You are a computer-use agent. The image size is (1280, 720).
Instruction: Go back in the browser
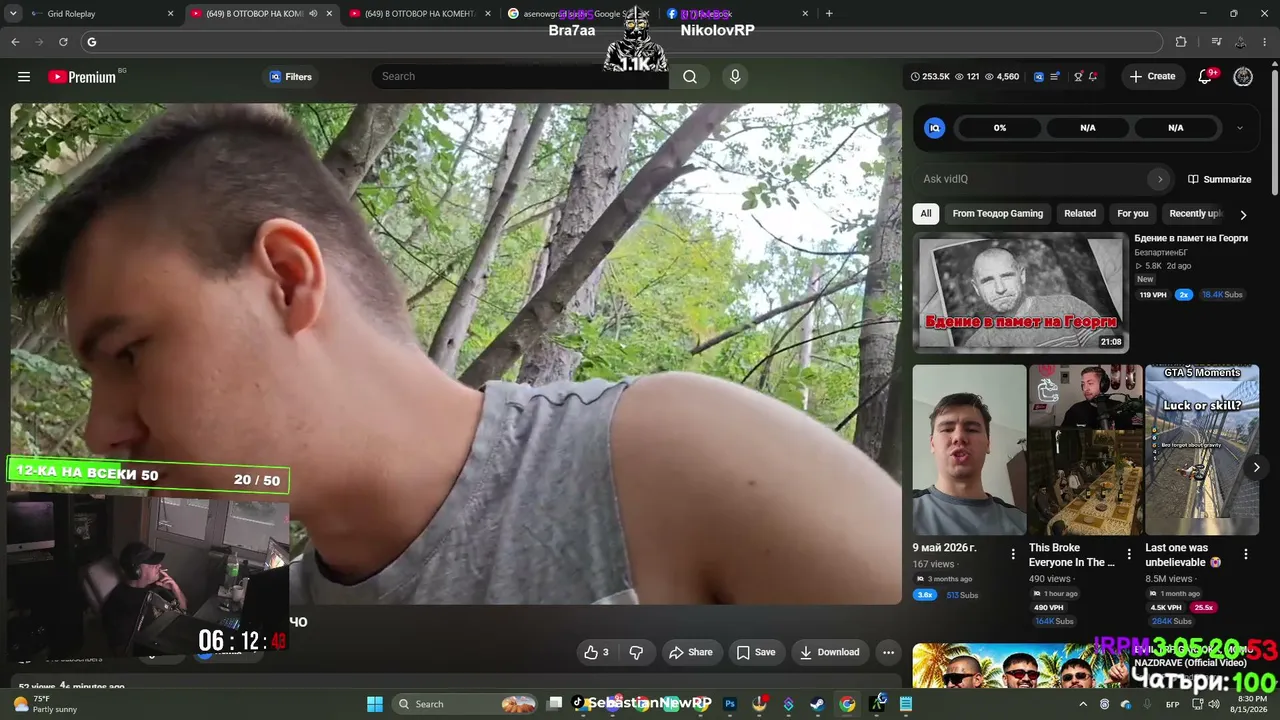(15, 42)
